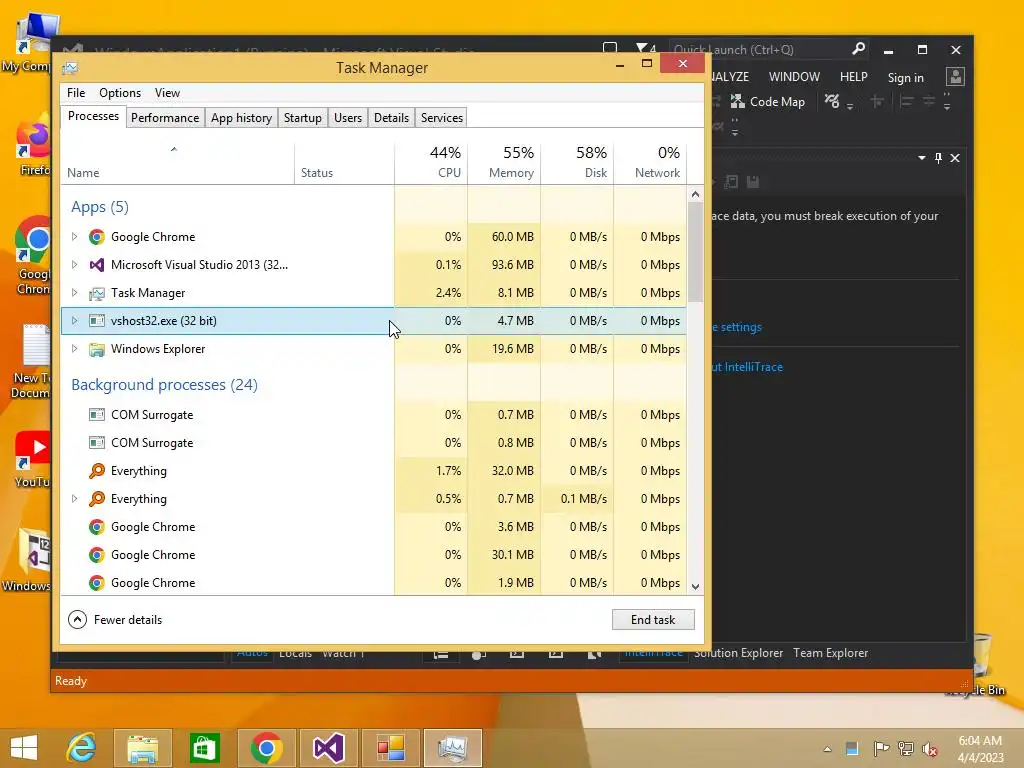
Task: Switch to the Services tab
Action: coord(441,118)
